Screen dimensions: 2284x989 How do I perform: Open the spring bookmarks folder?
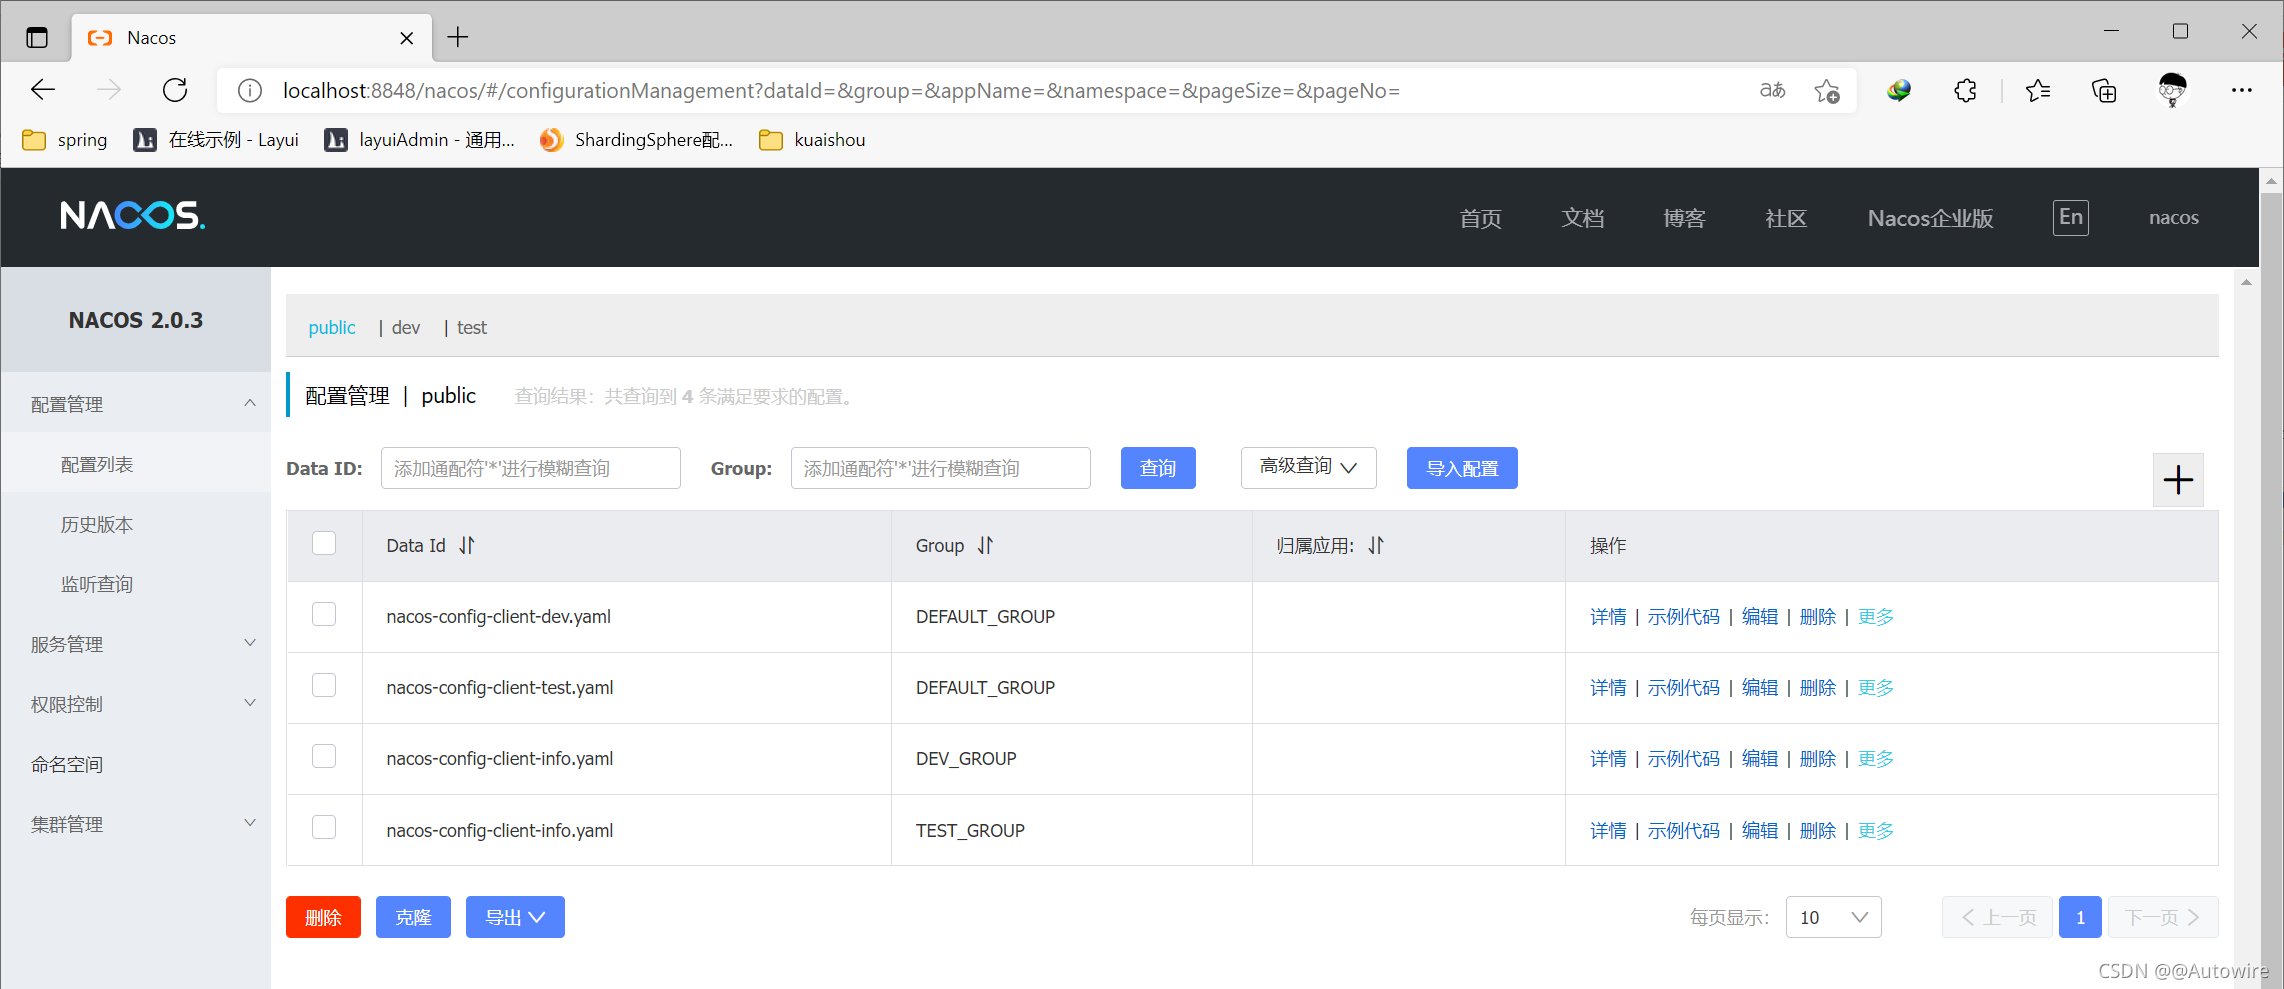pos(65,140)
